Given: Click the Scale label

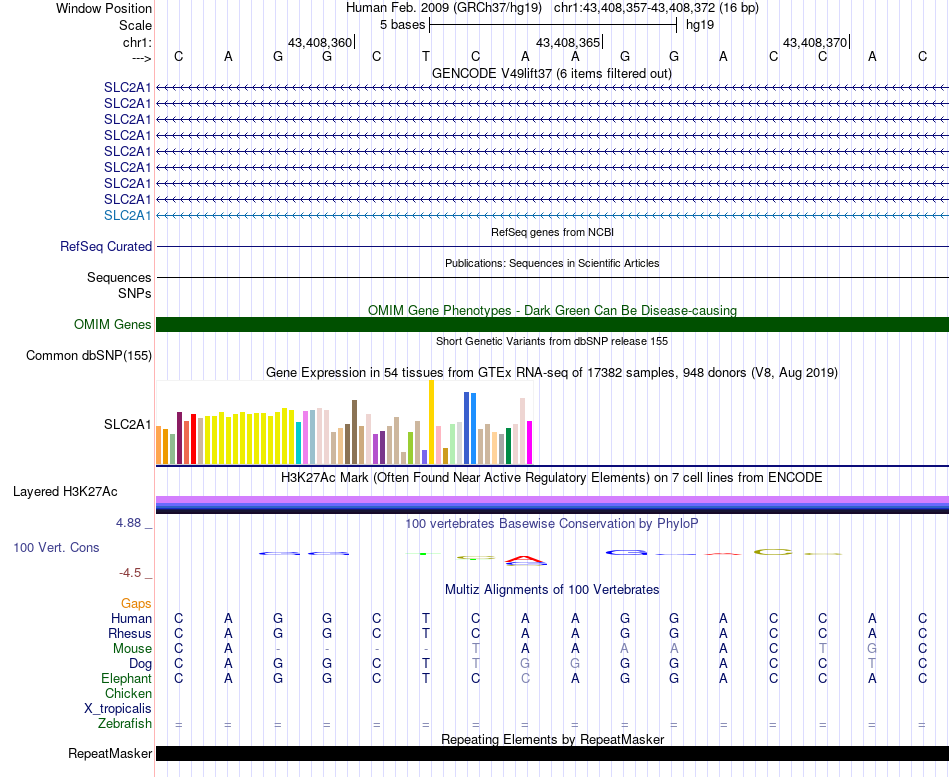Looking at the screenshot, I should click(135, 25).
